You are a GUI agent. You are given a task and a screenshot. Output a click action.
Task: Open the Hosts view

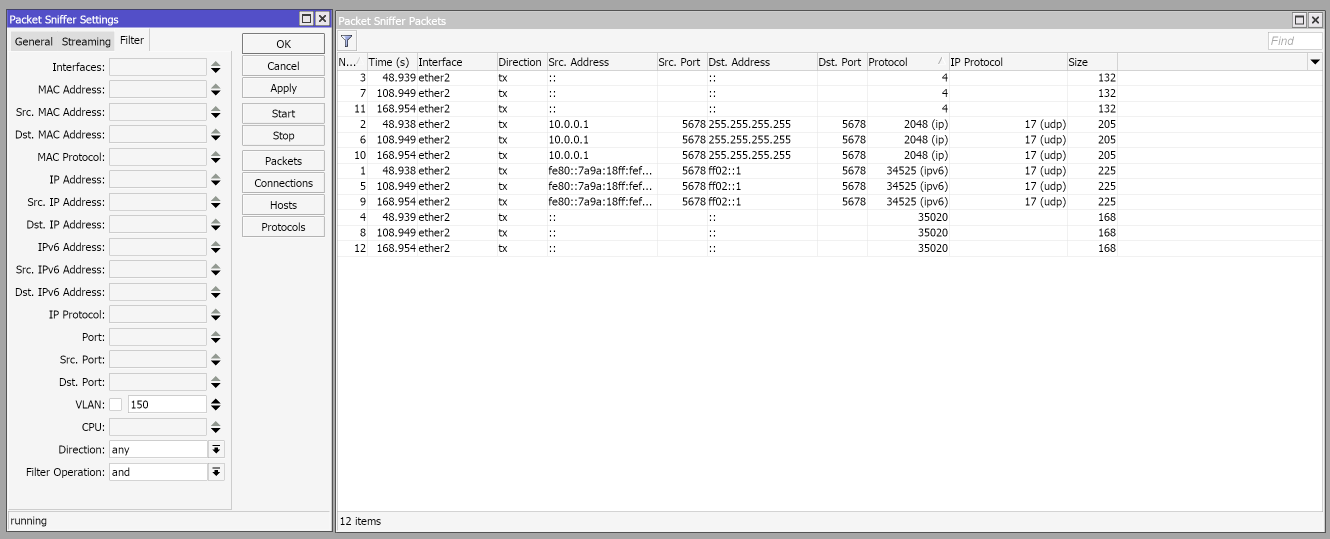tap(283, 205)
